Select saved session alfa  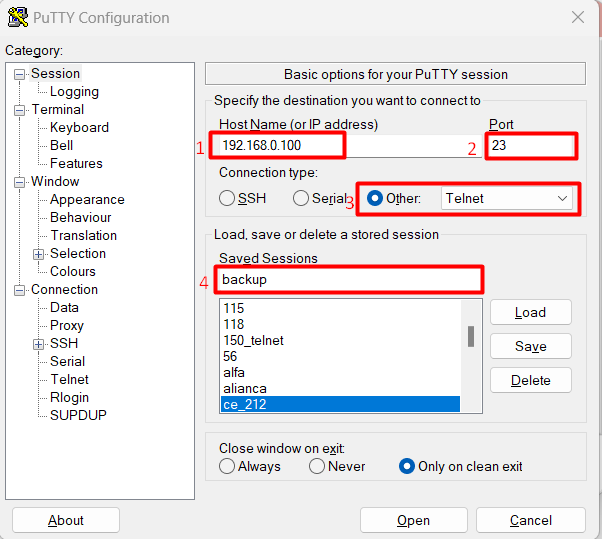coord(340,372)
